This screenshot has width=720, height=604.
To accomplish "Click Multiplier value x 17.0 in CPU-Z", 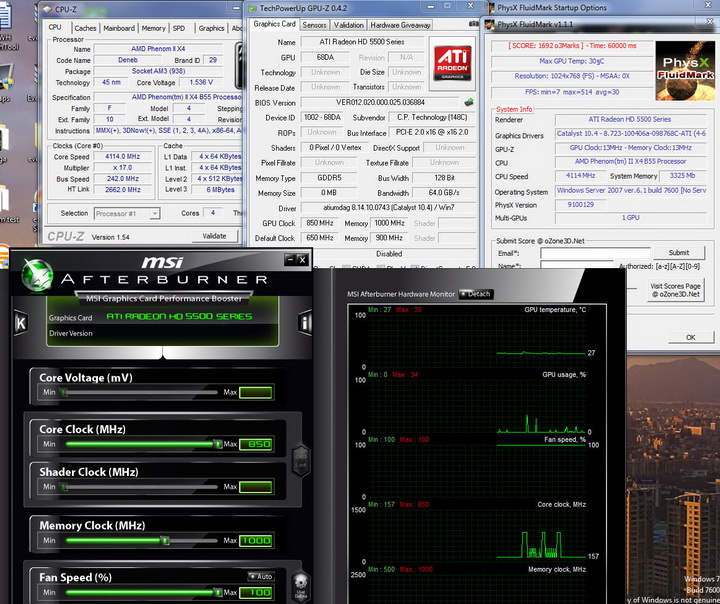I will click(x=123, y=168).
